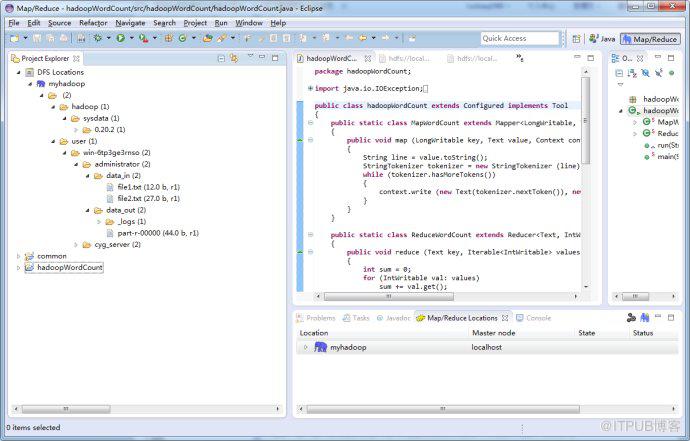This screenshot has height=441, width=690.
Task: Open the New wizard dropdown arrow
Action: (x=26, y=38)
